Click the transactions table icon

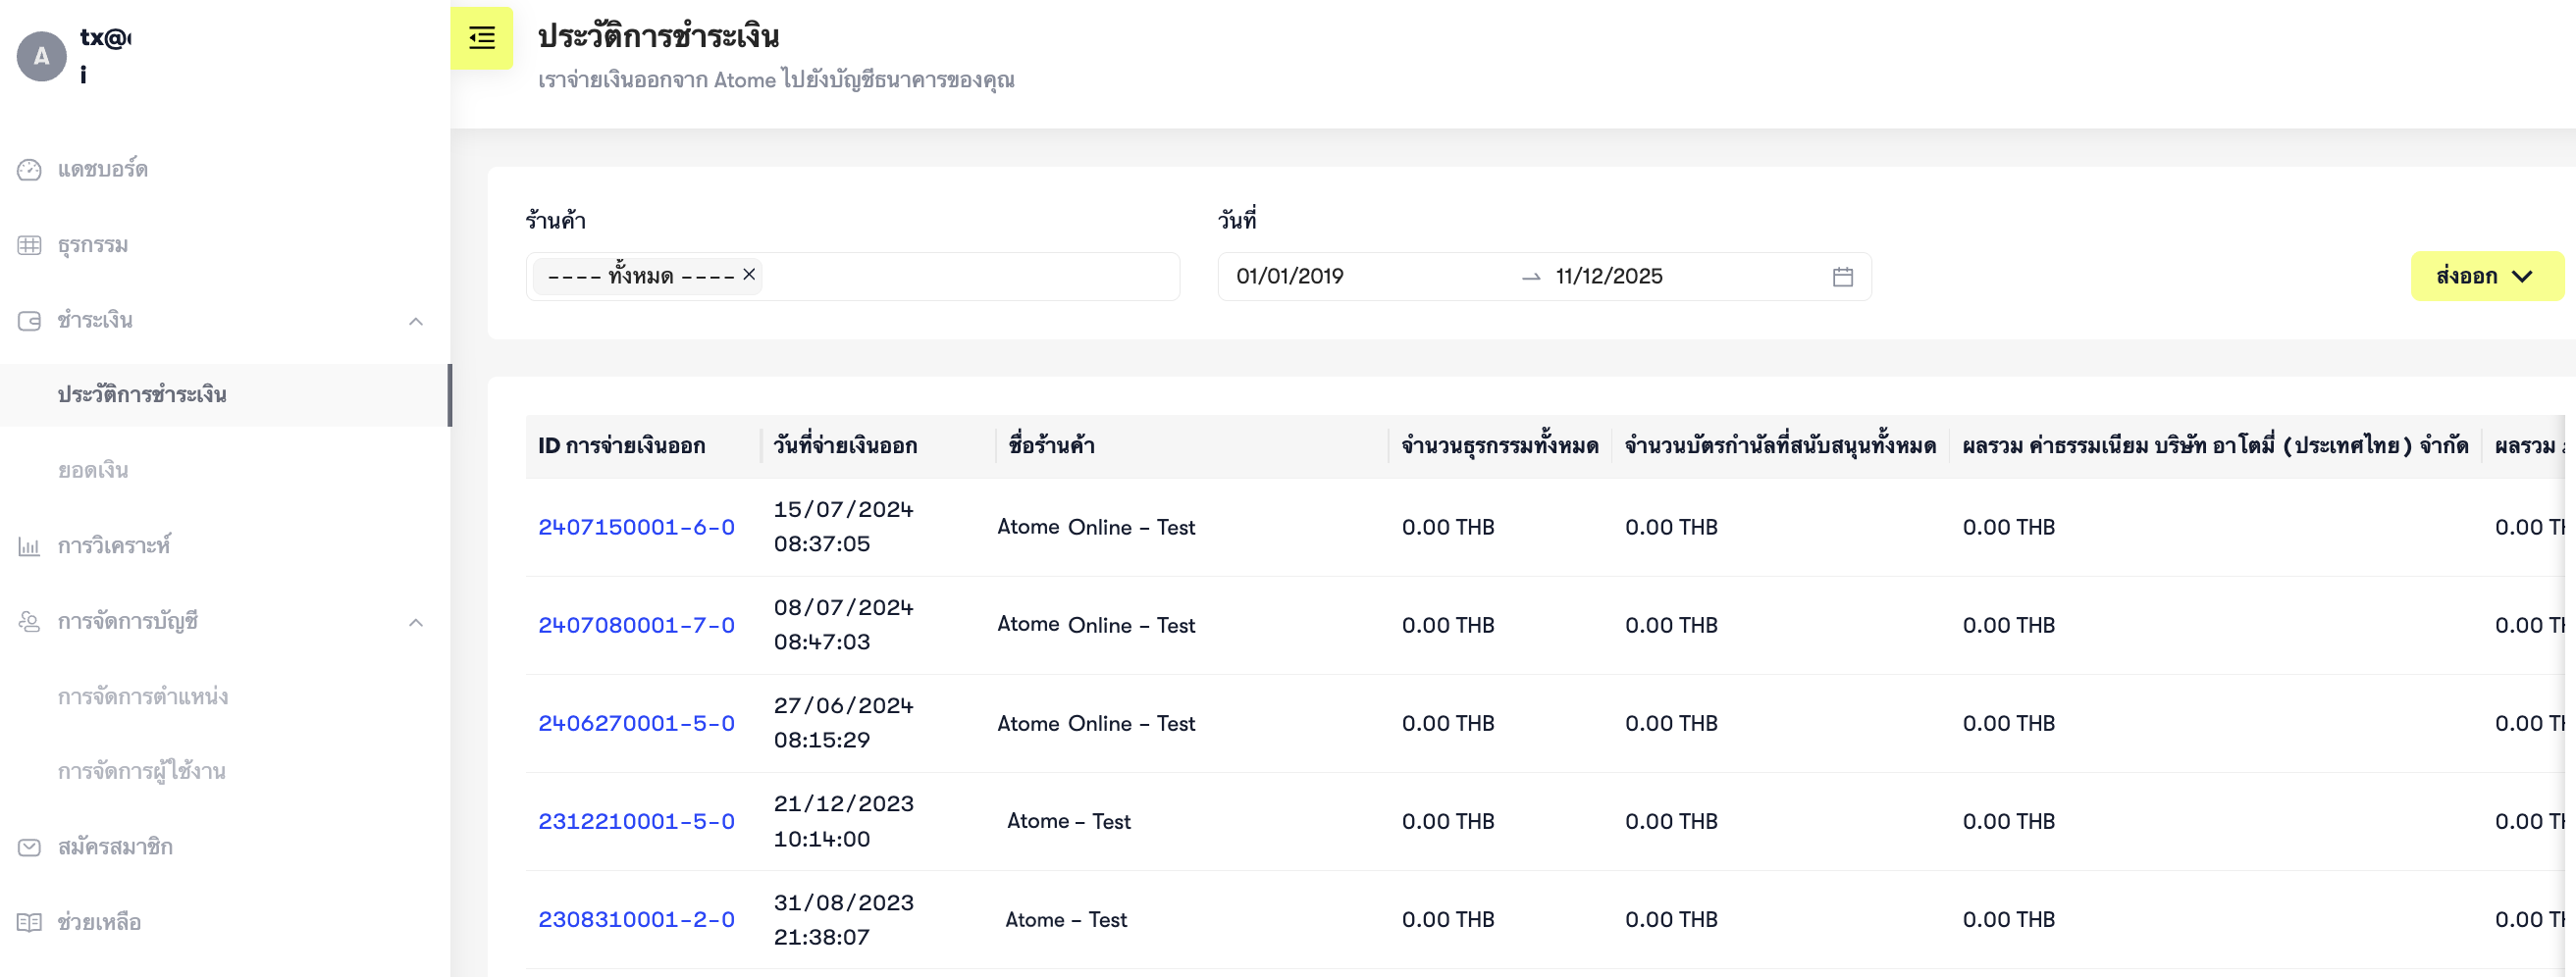(x=29, y=245)
